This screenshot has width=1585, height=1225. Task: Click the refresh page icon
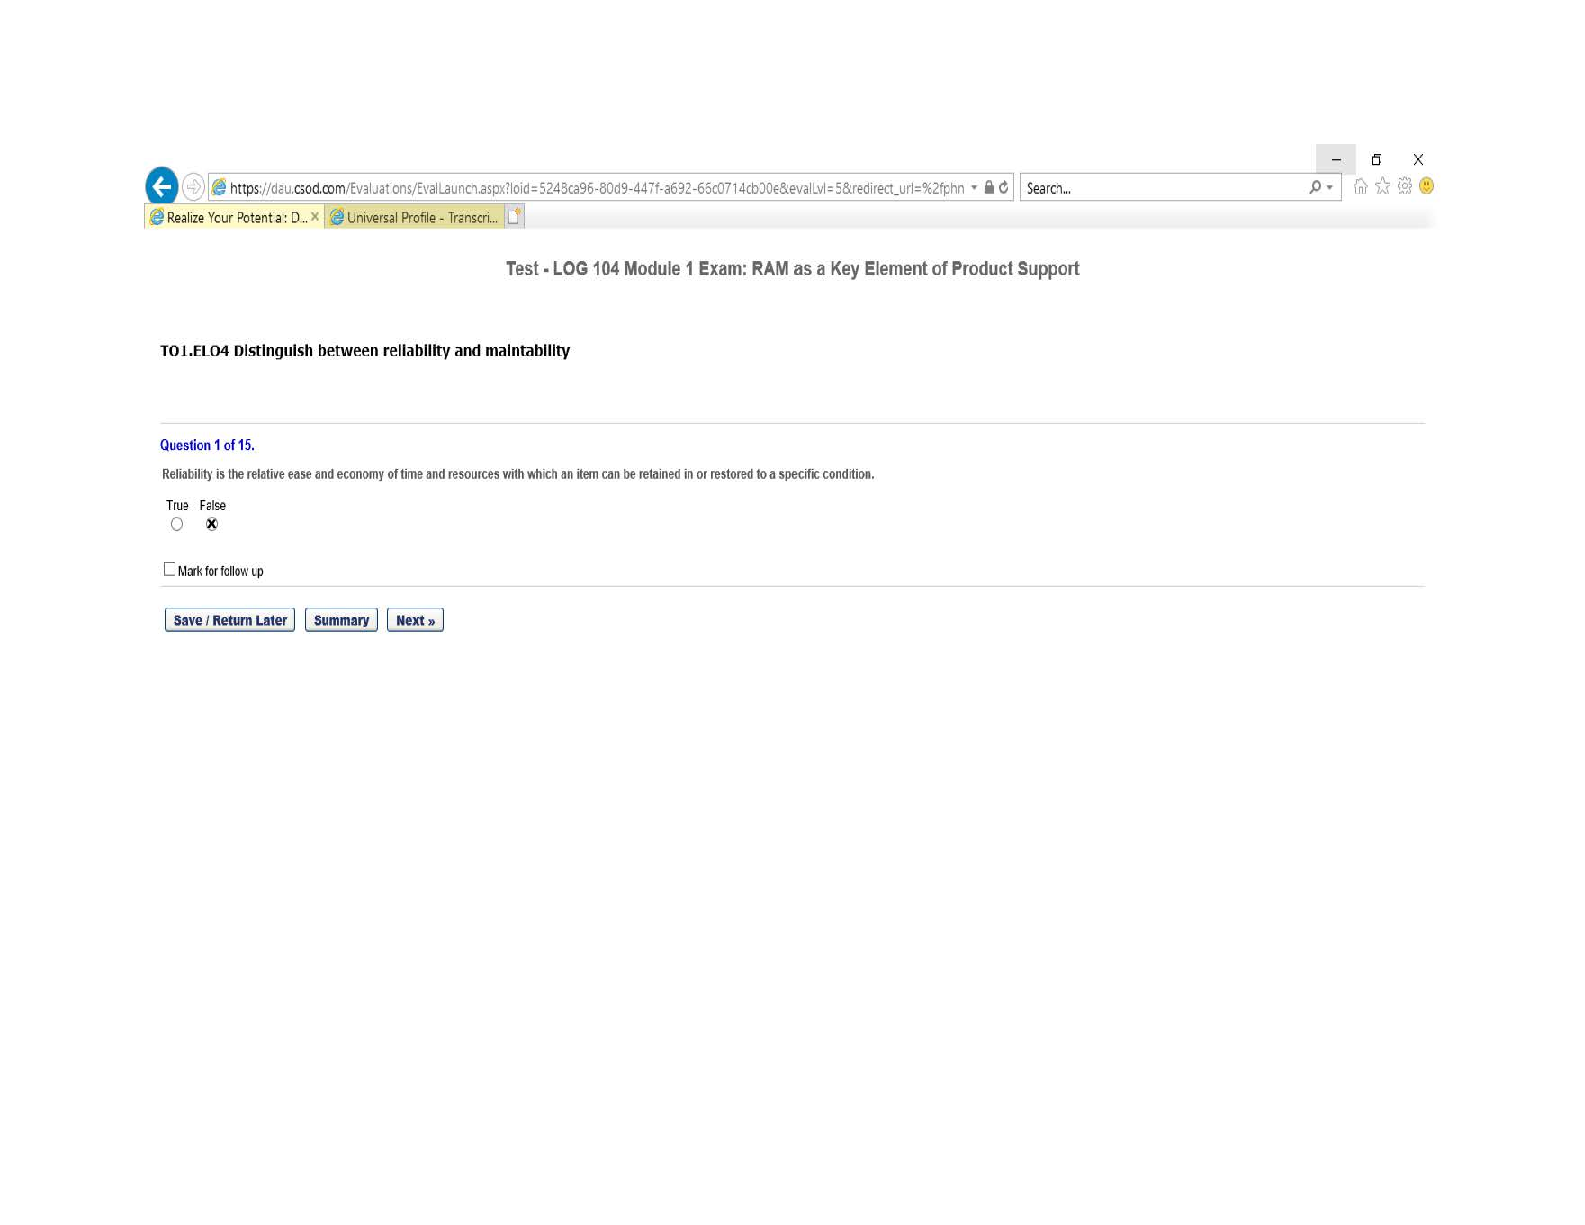pyautogui.click(x=1003, y=188)
